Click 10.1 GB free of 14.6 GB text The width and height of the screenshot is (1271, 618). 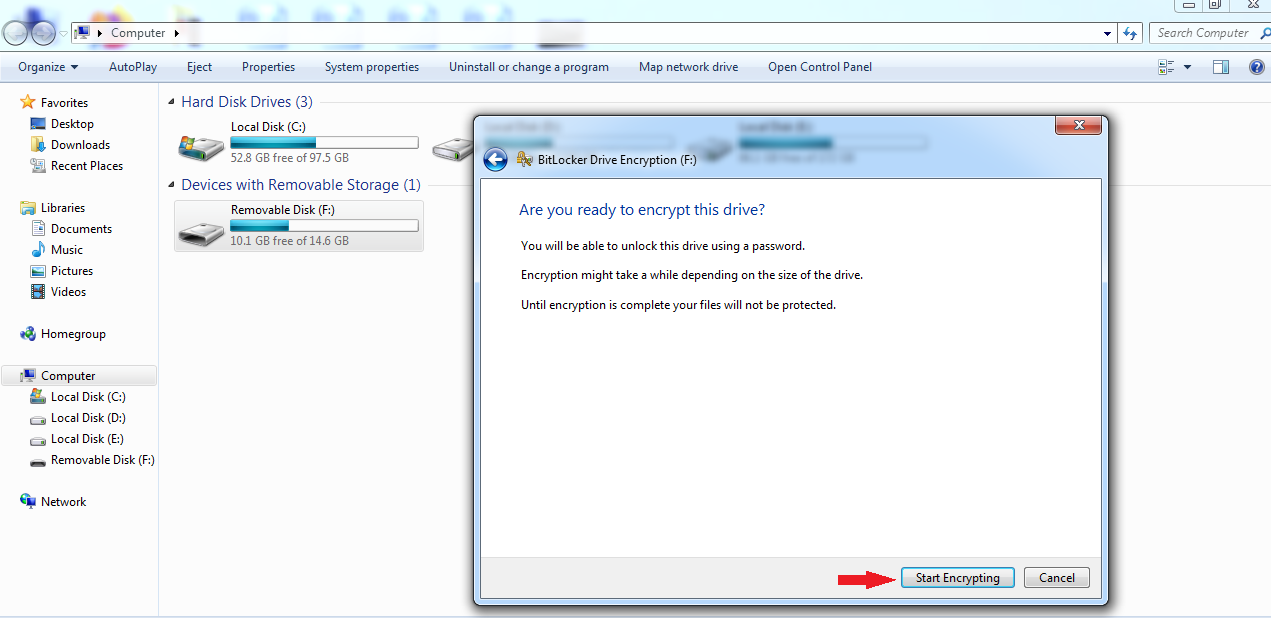[x=290, y=241]
